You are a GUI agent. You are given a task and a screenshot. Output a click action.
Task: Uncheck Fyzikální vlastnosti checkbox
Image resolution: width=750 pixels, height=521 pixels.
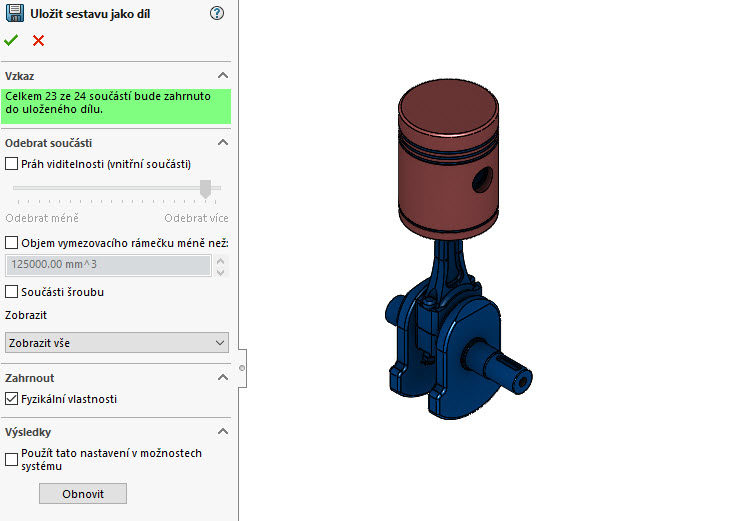point(11,399)
